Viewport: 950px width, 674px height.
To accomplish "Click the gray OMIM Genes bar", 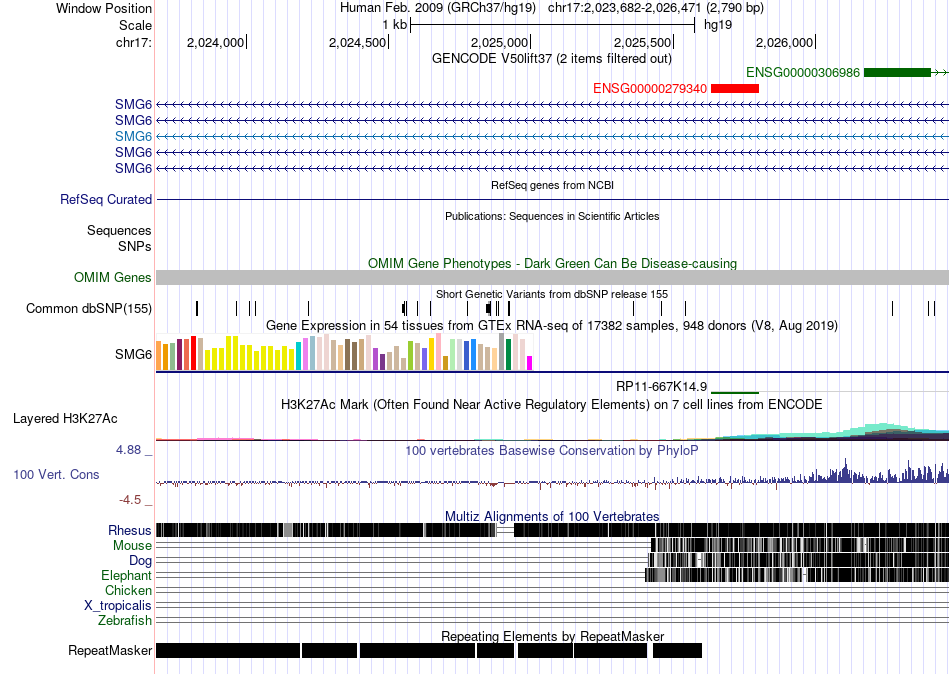I will [553, 278].
